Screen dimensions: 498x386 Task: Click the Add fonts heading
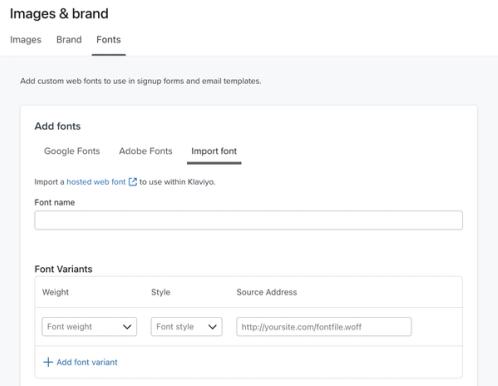(58, 126)
